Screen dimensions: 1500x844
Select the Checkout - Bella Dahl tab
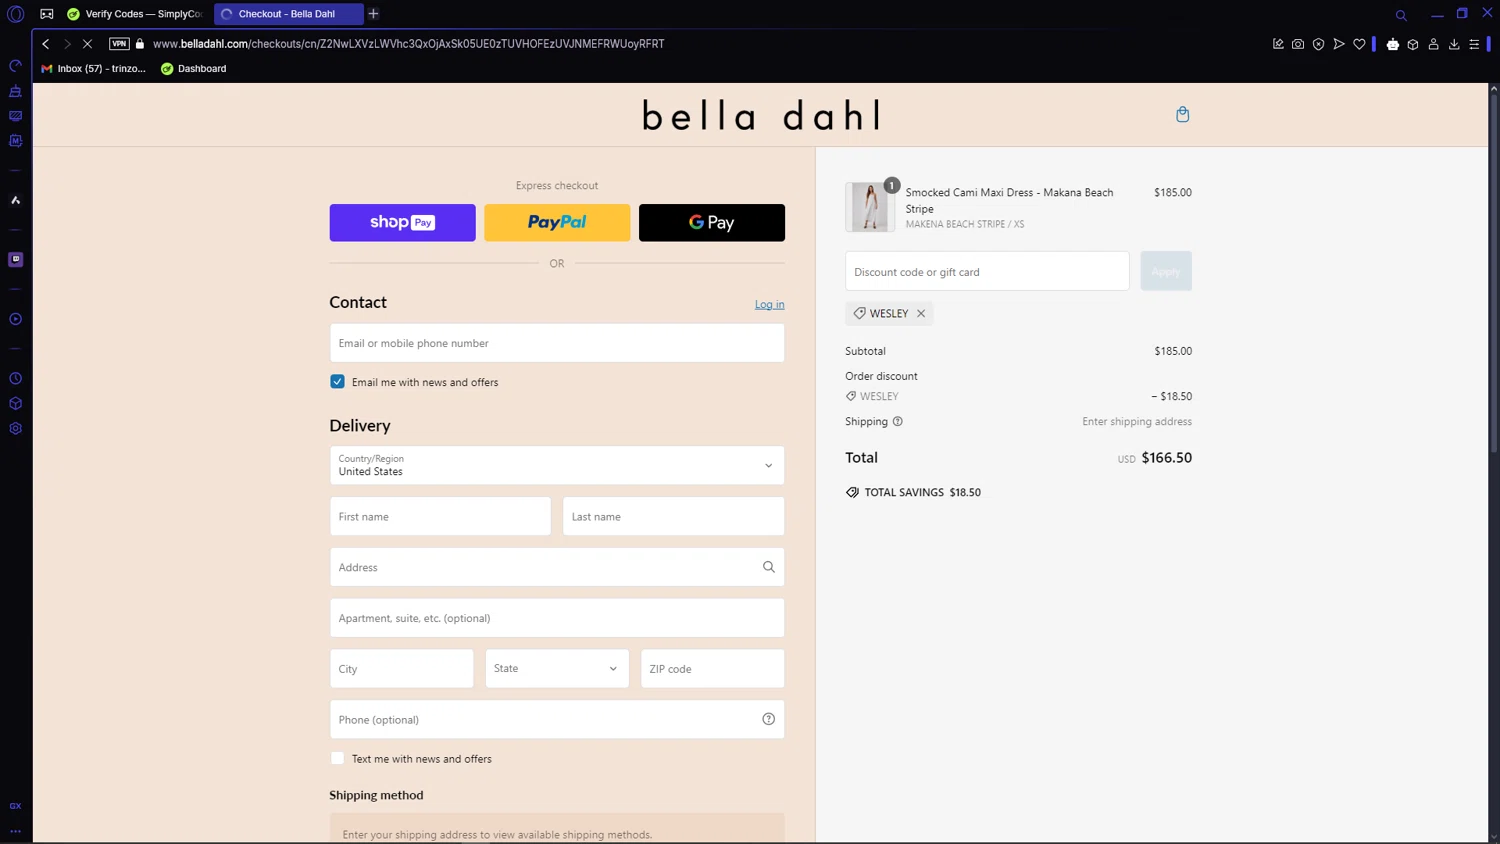click(x=288, y=14)
